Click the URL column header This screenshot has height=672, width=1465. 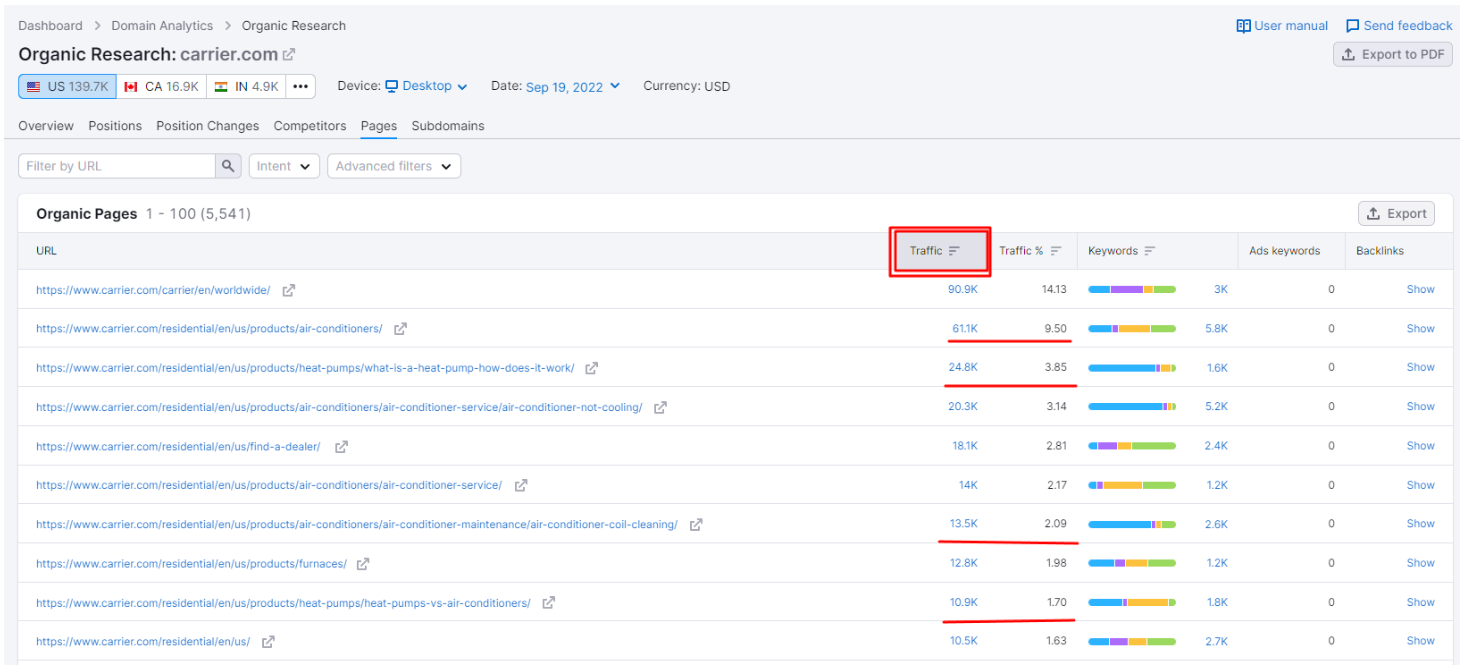tap(46, 251)
